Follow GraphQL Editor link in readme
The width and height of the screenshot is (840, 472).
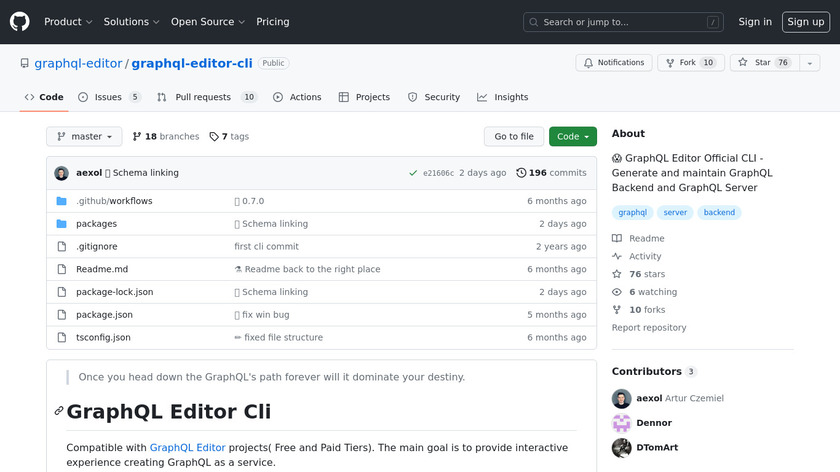tap(188, 447)
